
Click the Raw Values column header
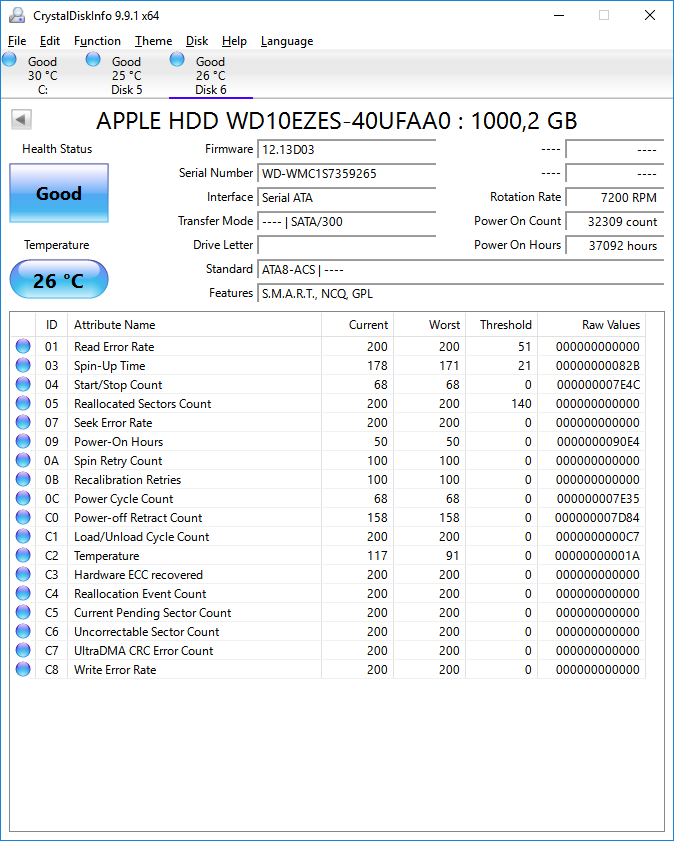[x=591, y=324]
